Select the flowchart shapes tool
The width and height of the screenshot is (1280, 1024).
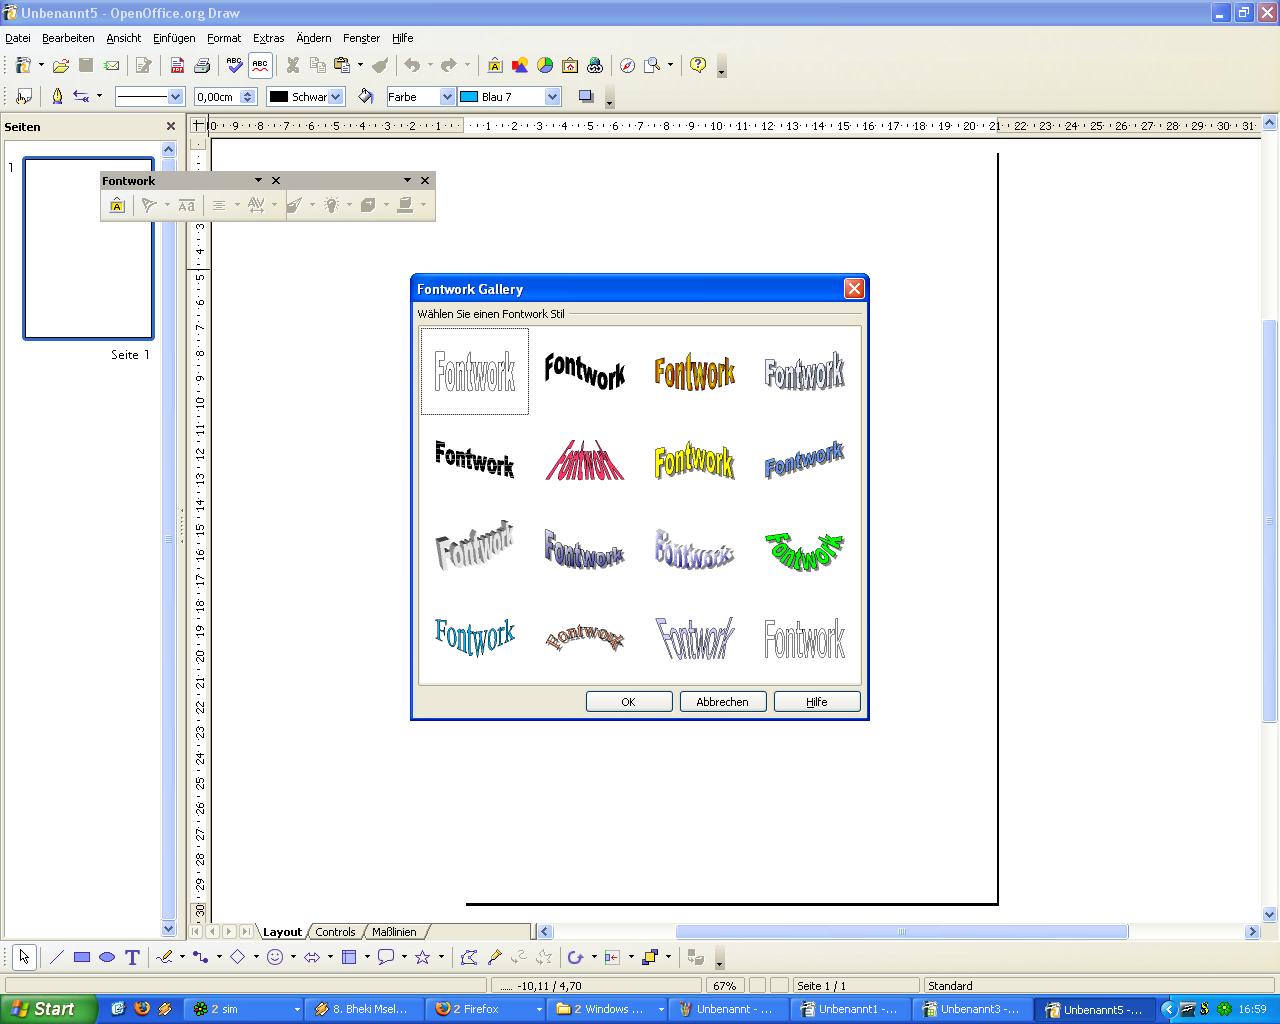(349, 957)
